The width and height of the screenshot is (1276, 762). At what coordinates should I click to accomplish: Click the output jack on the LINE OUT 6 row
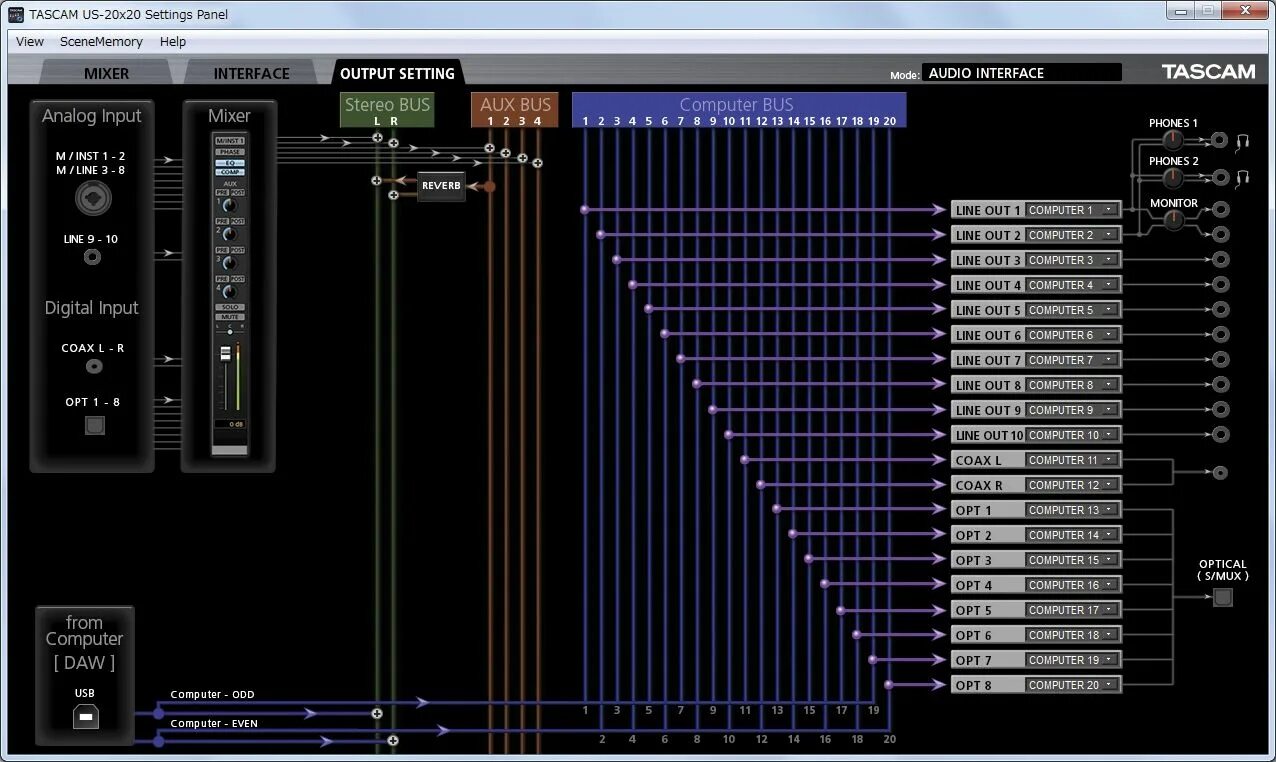click(1220, 334)
